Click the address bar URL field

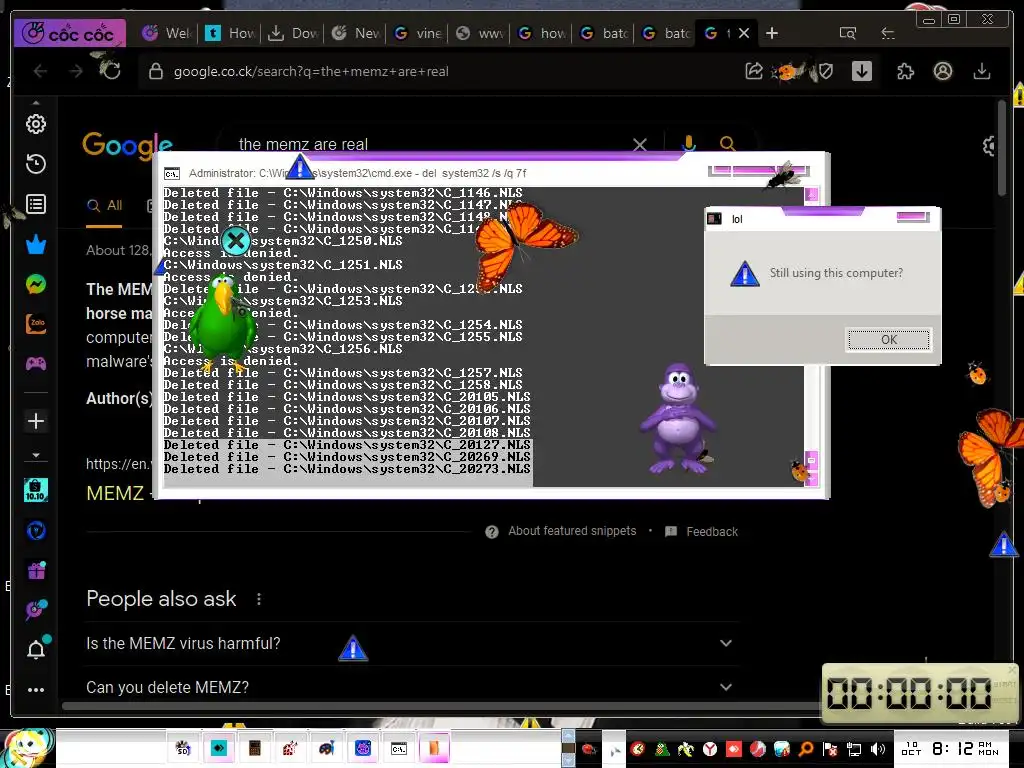[x=436, y=71]
